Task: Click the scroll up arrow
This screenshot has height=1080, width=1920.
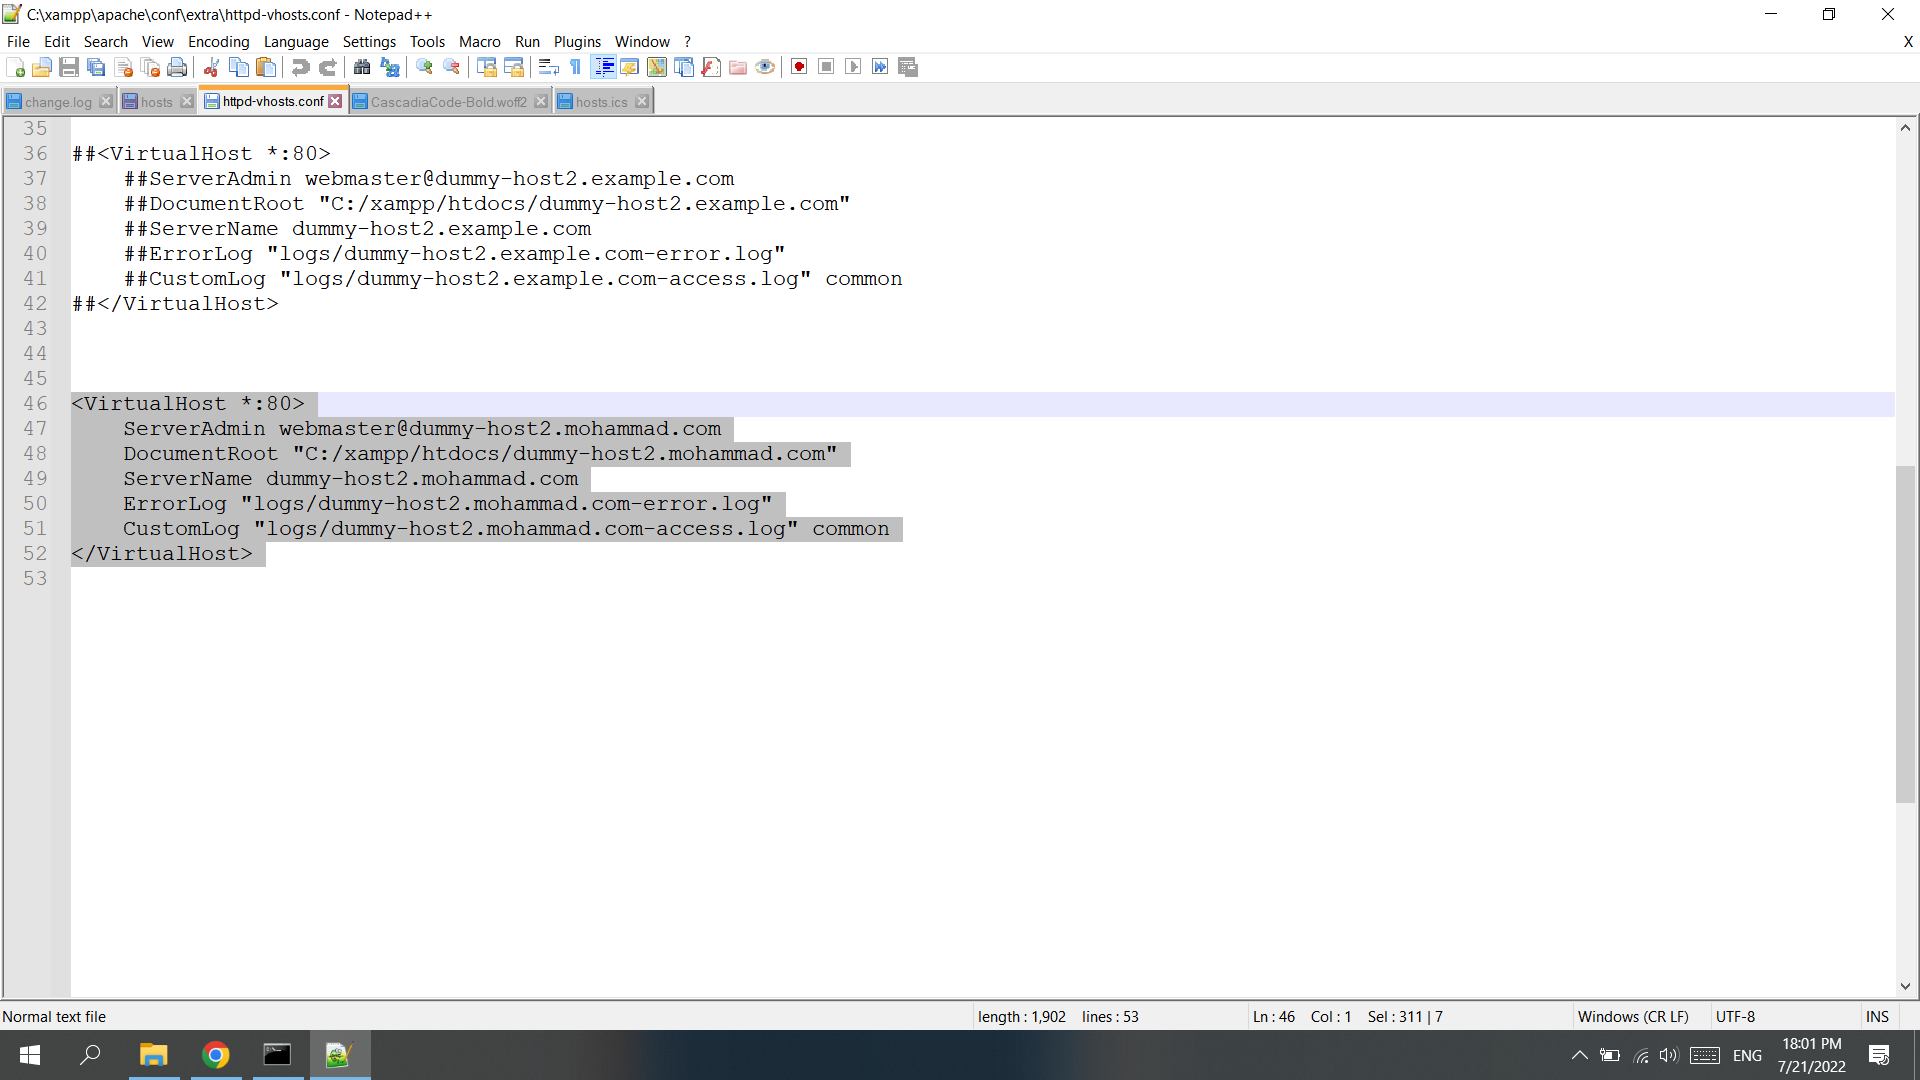Action: coord(1905,127)
